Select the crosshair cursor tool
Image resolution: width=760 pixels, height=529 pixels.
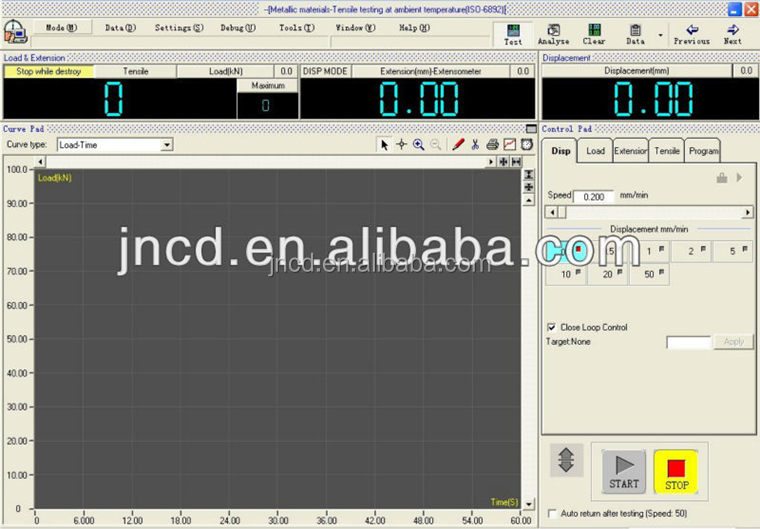coord(401,144)
